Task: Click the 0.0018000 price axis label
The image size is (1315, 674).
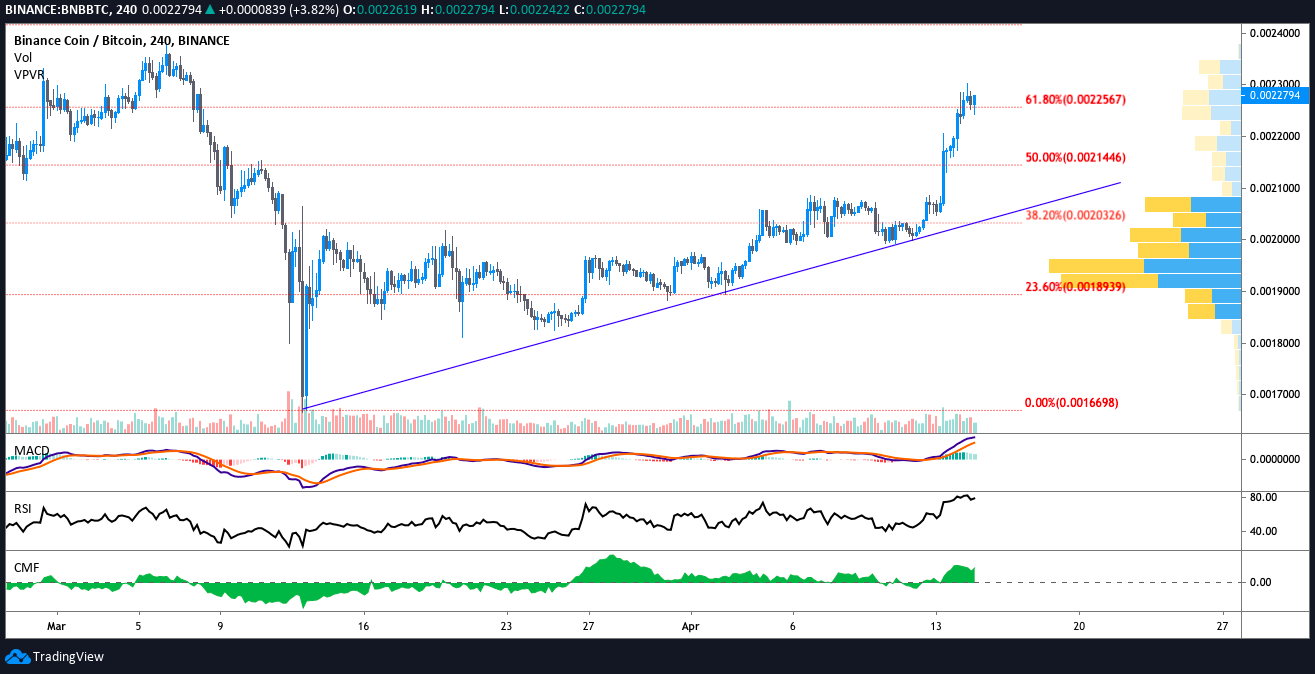Action: click(x=1275, y=344)
